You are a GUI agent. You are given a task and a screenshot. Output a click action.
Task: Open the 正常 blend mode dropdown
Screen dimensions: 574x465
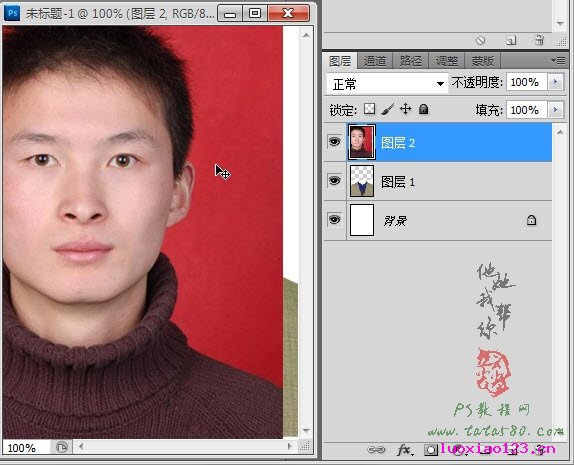pos(387,84)
